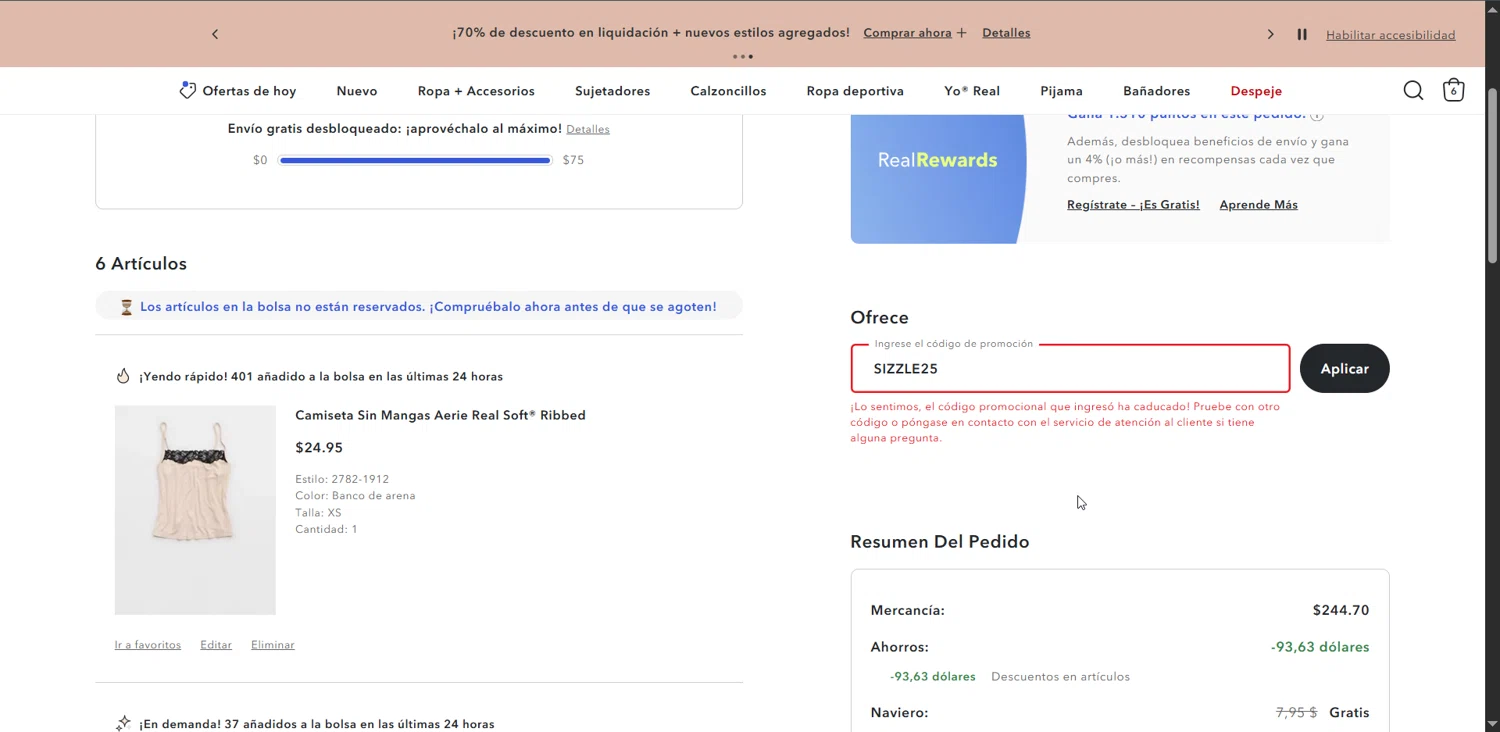Click the struck-through 7,95 $ shipping price
This screenshot has height=732, width=1500.
(x=1296, y=713)
